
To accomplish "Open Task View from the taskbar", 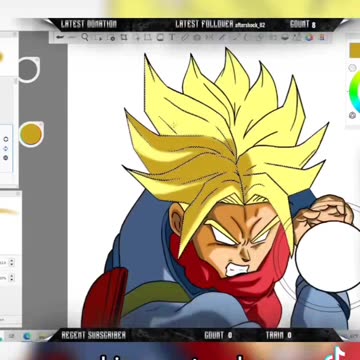I will (x=12, y=336).
